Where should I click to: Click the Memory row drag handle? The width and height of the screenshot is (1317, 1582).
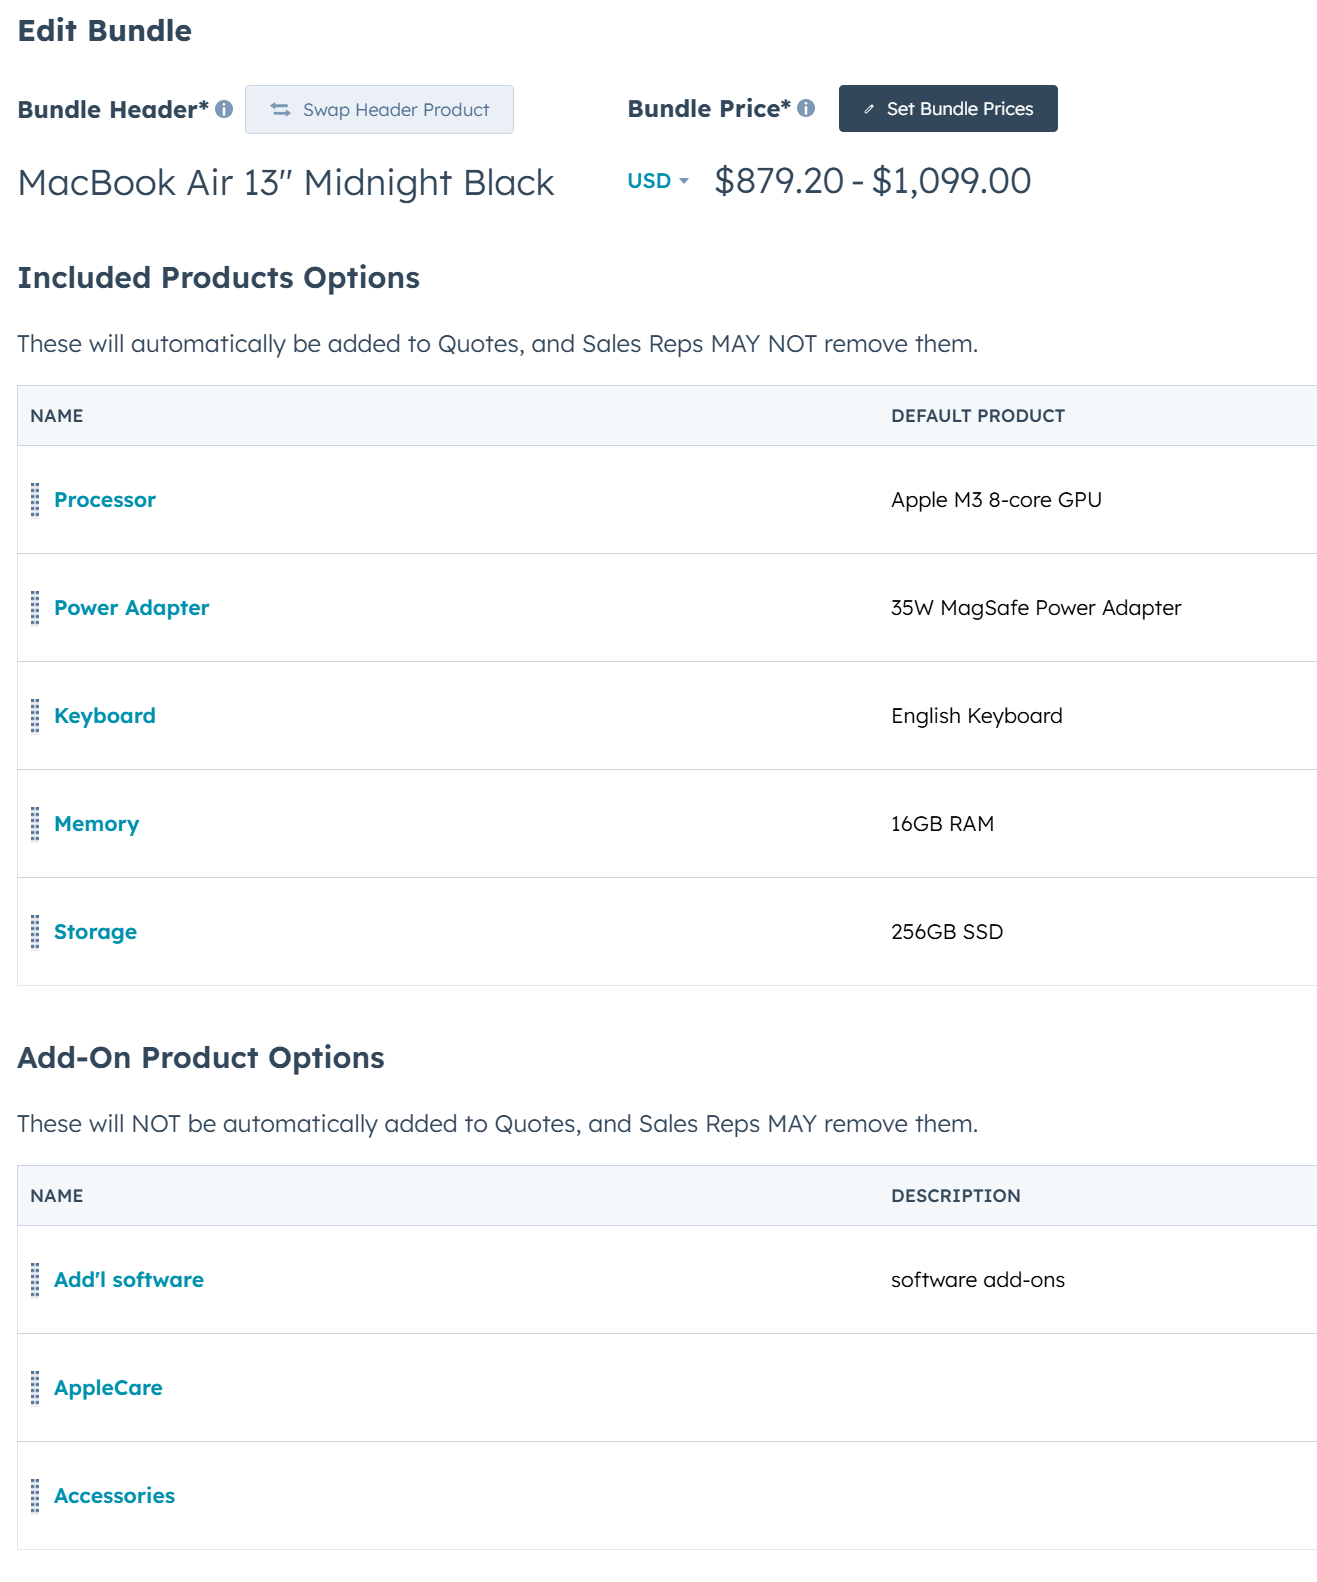coord(35,824)
